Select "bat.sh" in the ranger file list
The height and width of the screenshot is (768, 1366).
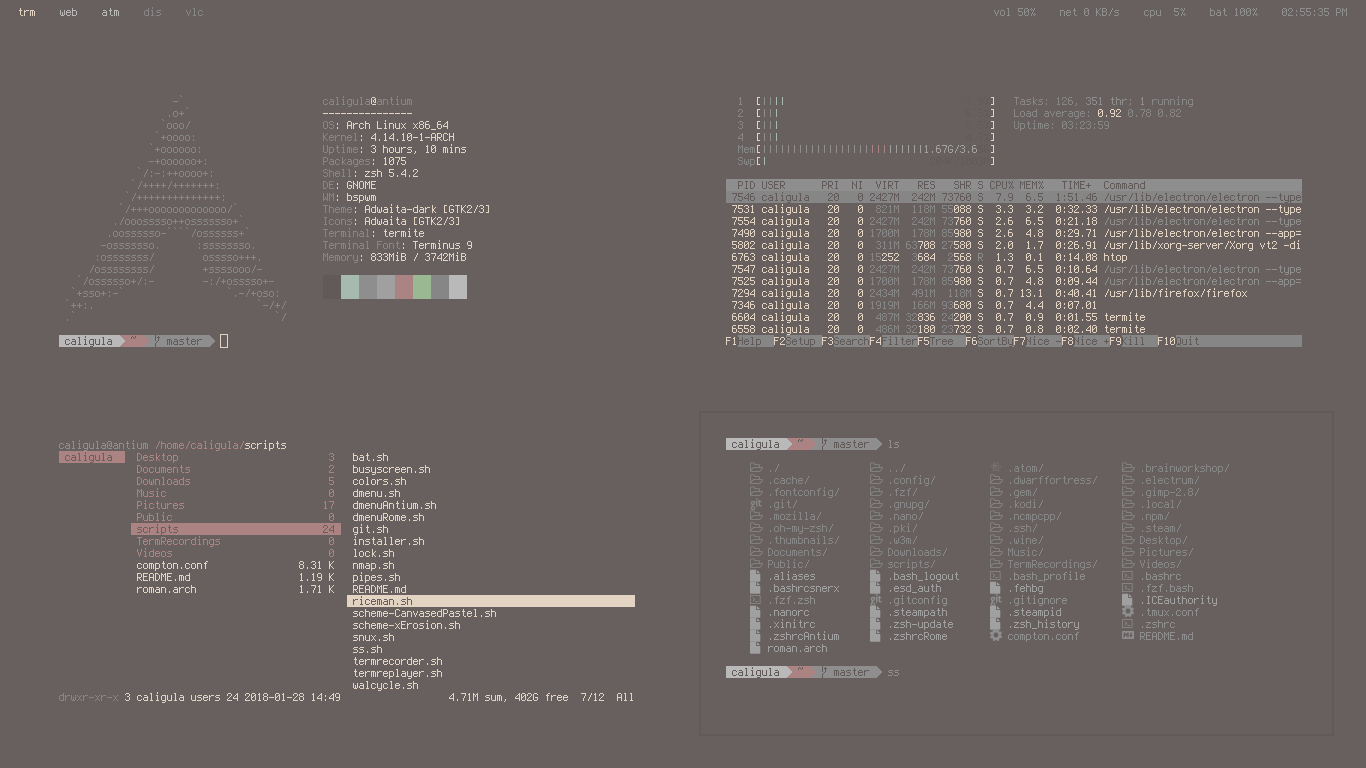pyautogui.click(x=370, y=457)
